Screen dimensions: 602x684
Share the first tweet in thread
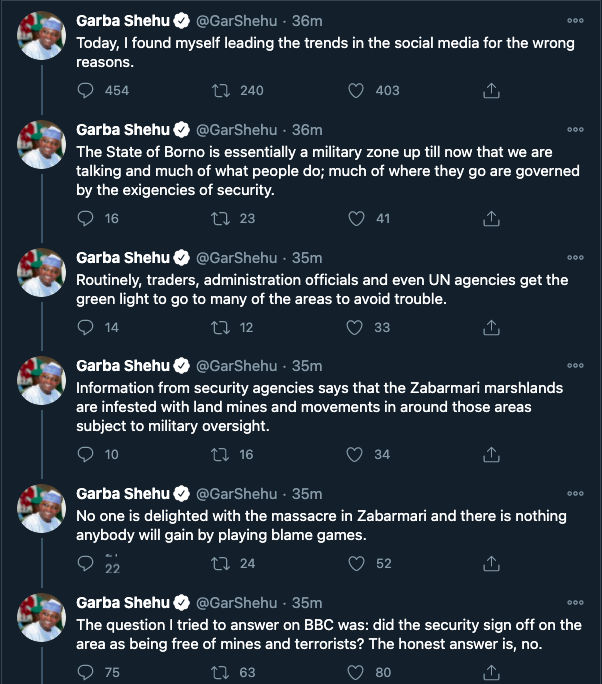coord(491,90)
